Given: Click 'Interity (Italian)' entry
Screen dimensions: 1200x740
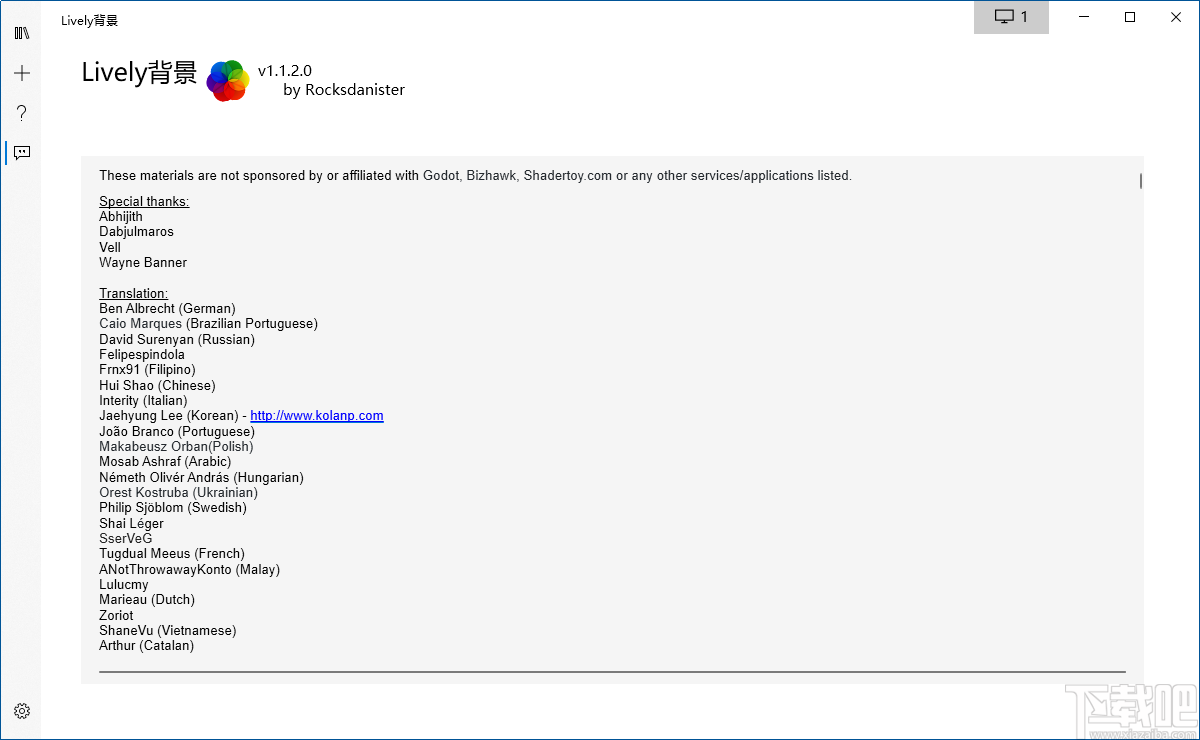Looking at the screenshot, I should pos(143,400).
